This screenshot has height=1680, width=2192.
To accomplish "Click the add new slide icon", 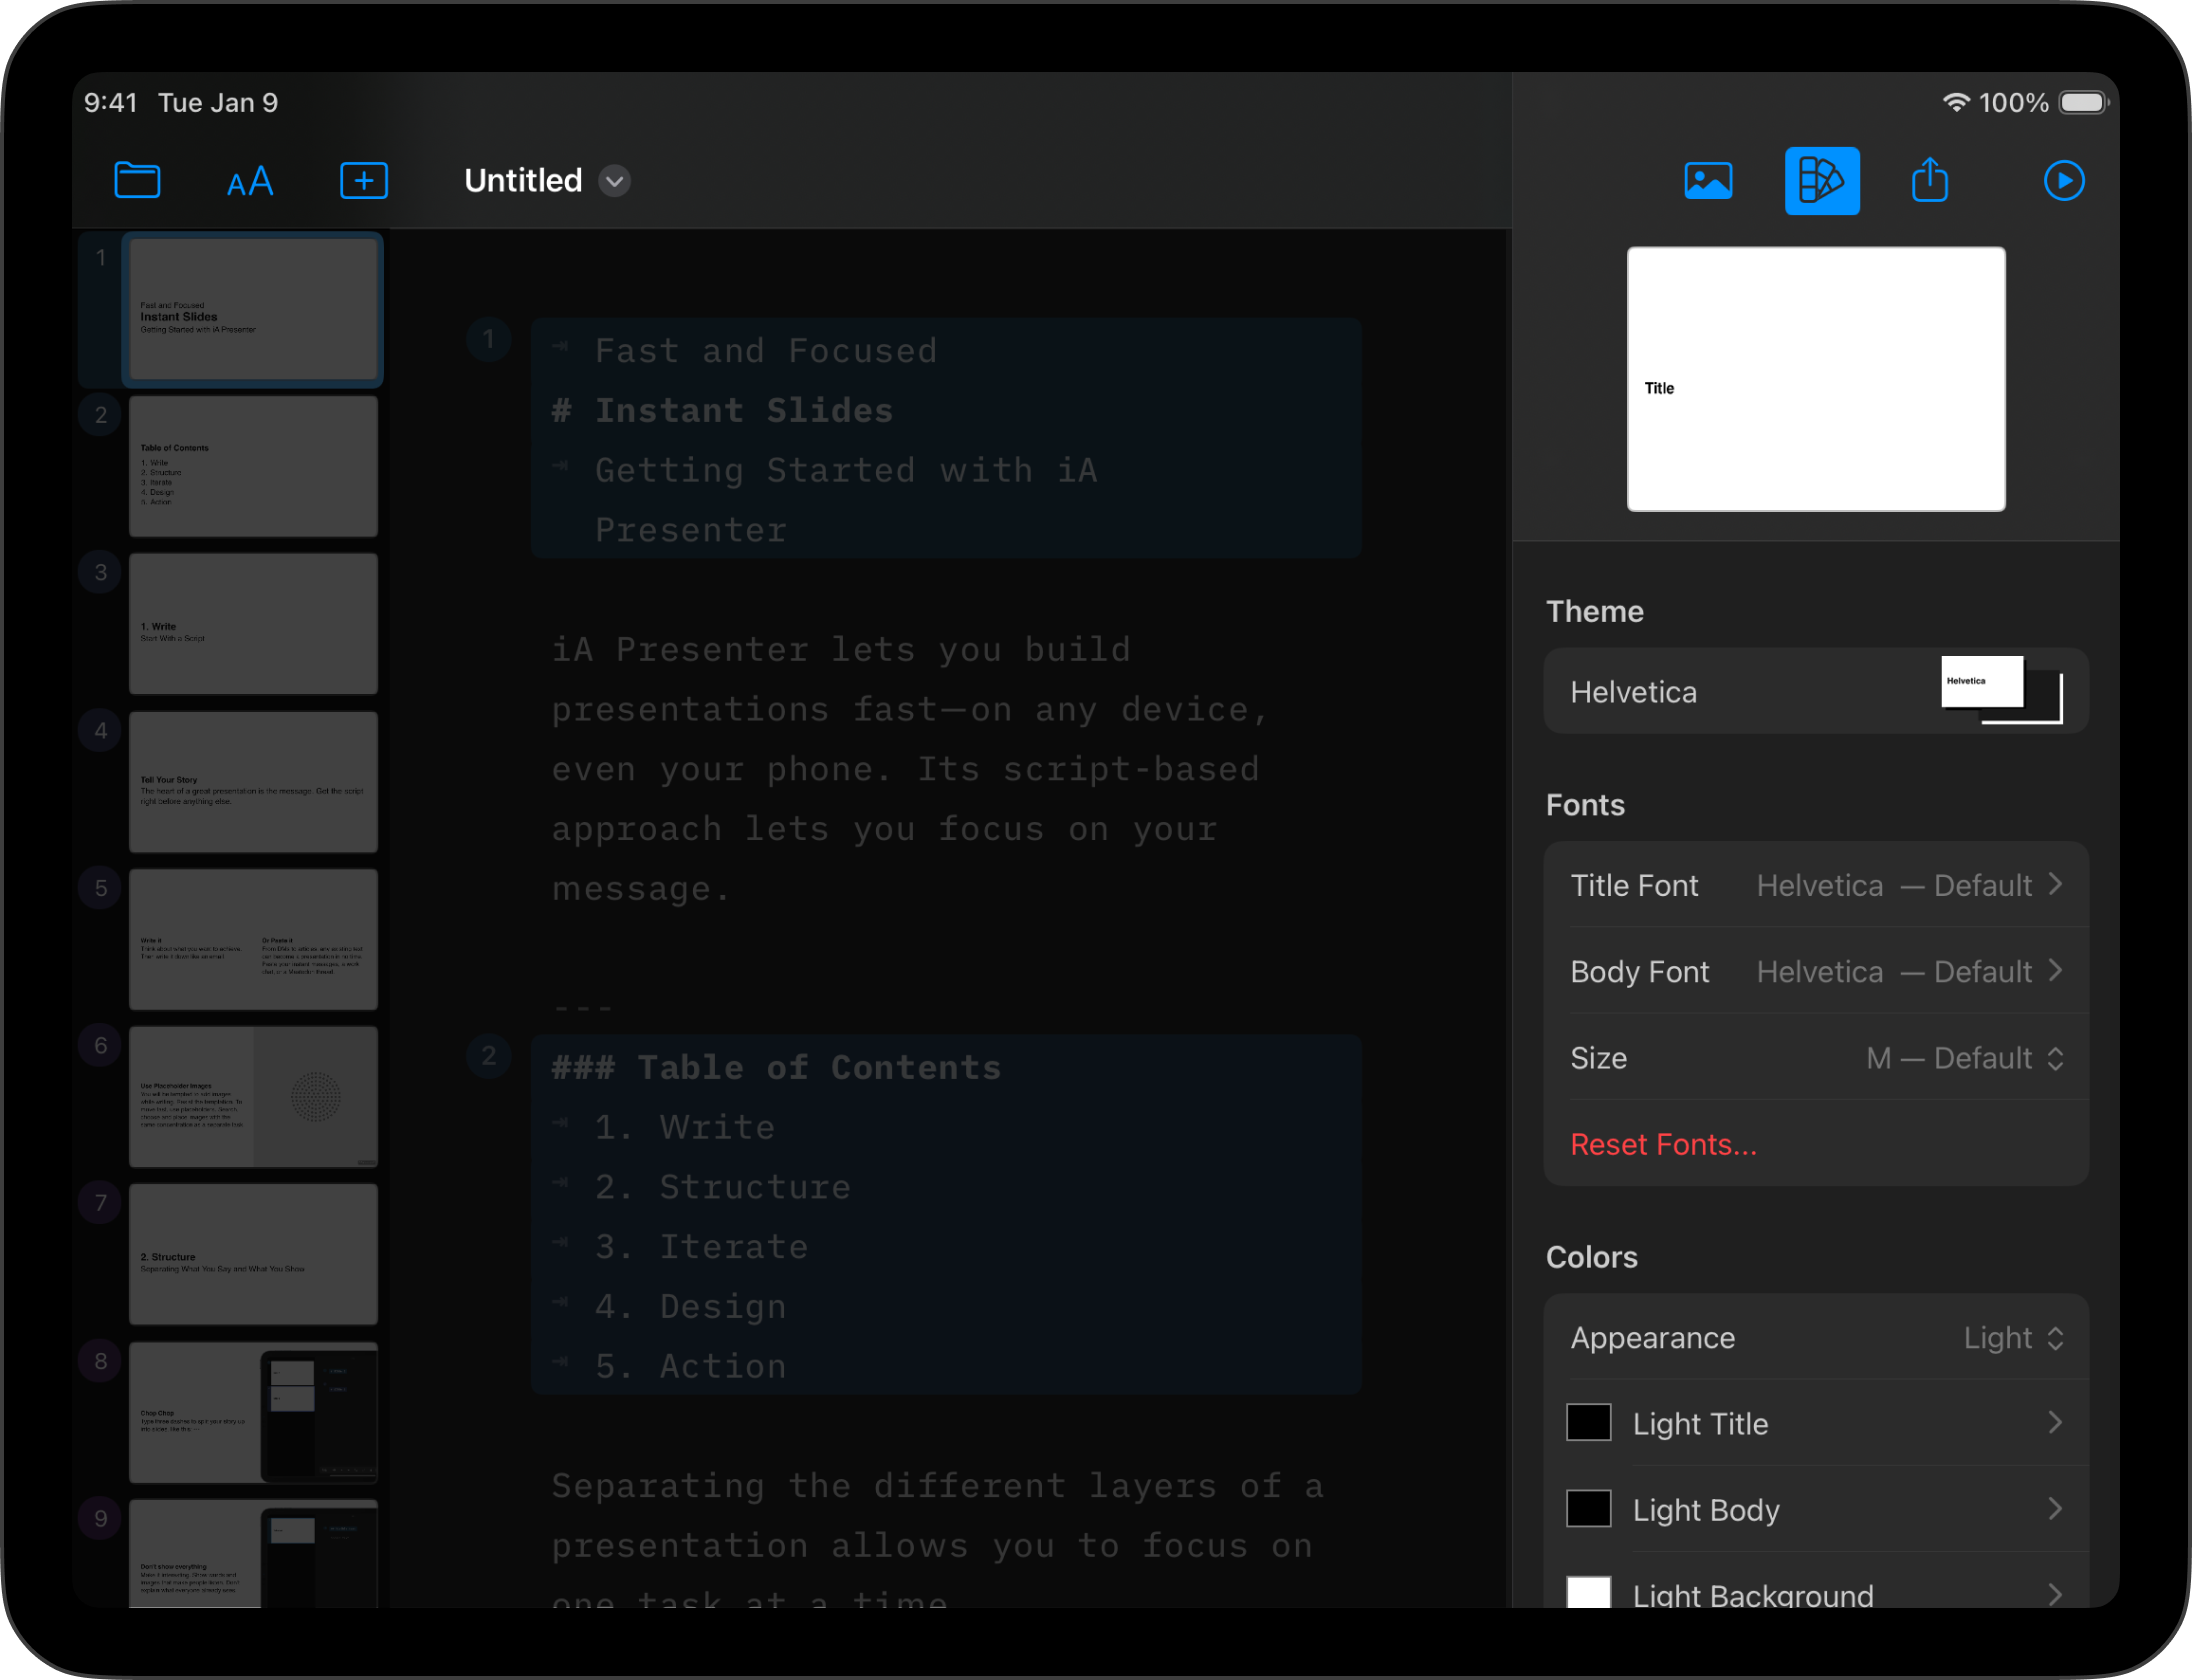I will click(x=364, y=181).
